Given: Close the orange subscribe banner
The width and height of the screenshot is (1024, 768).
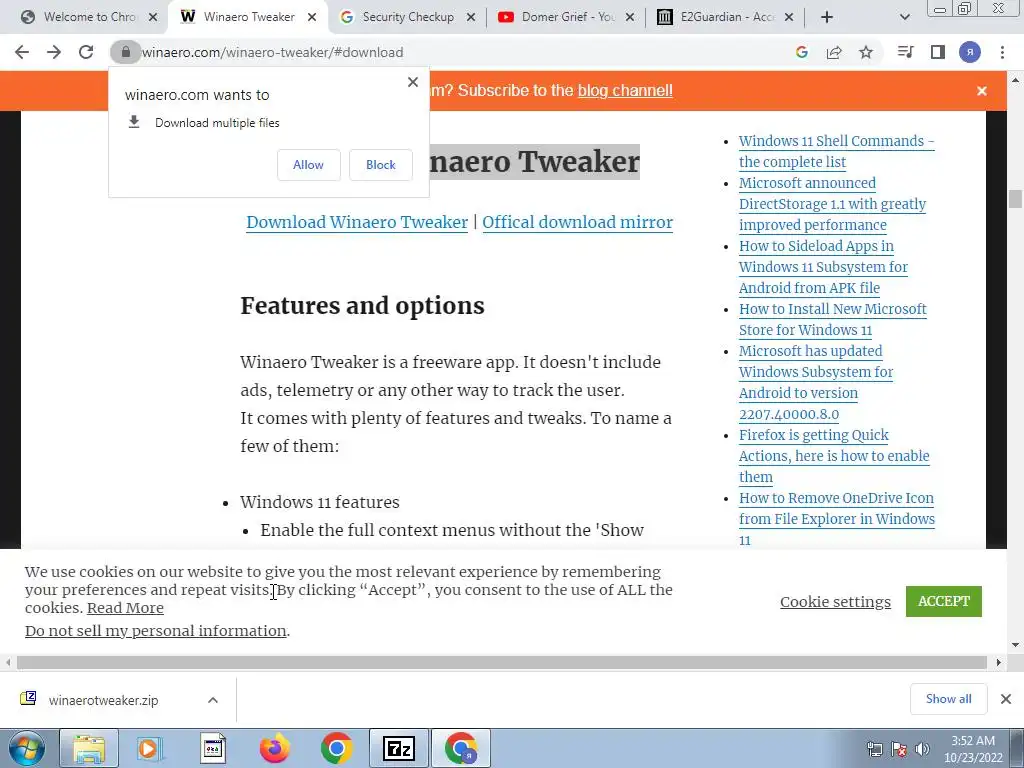Looking at the screenshot, I should coord(982,91).
